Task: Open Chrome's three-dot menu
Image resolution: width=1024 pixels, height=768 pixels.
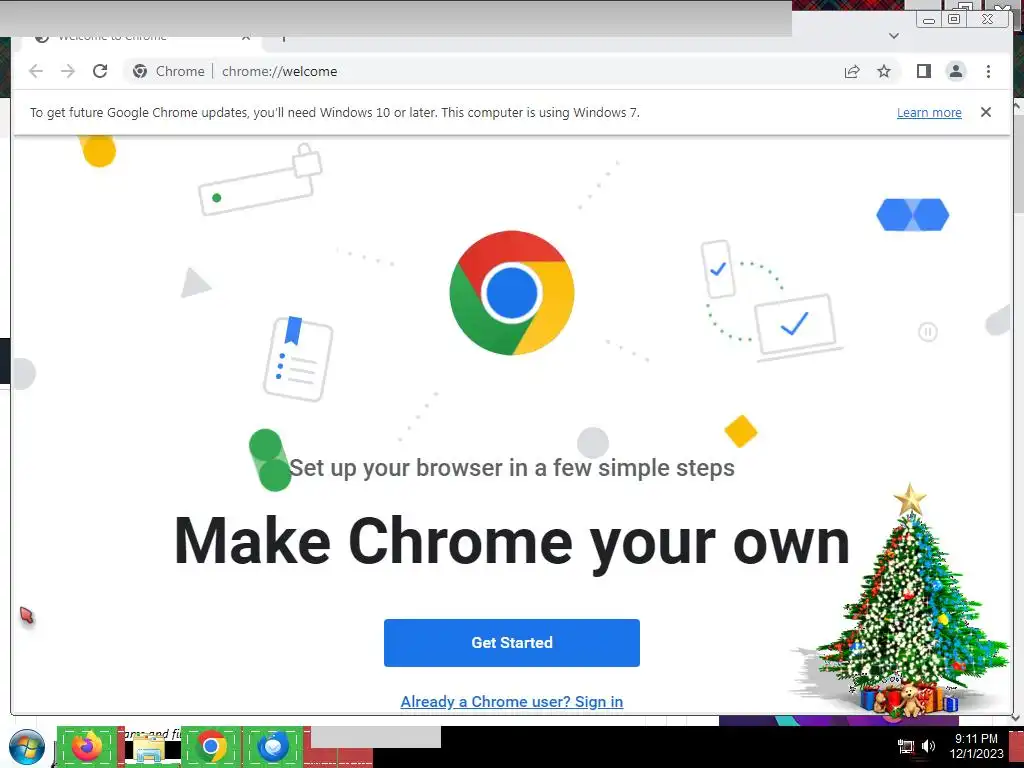Action: [988, 71]
